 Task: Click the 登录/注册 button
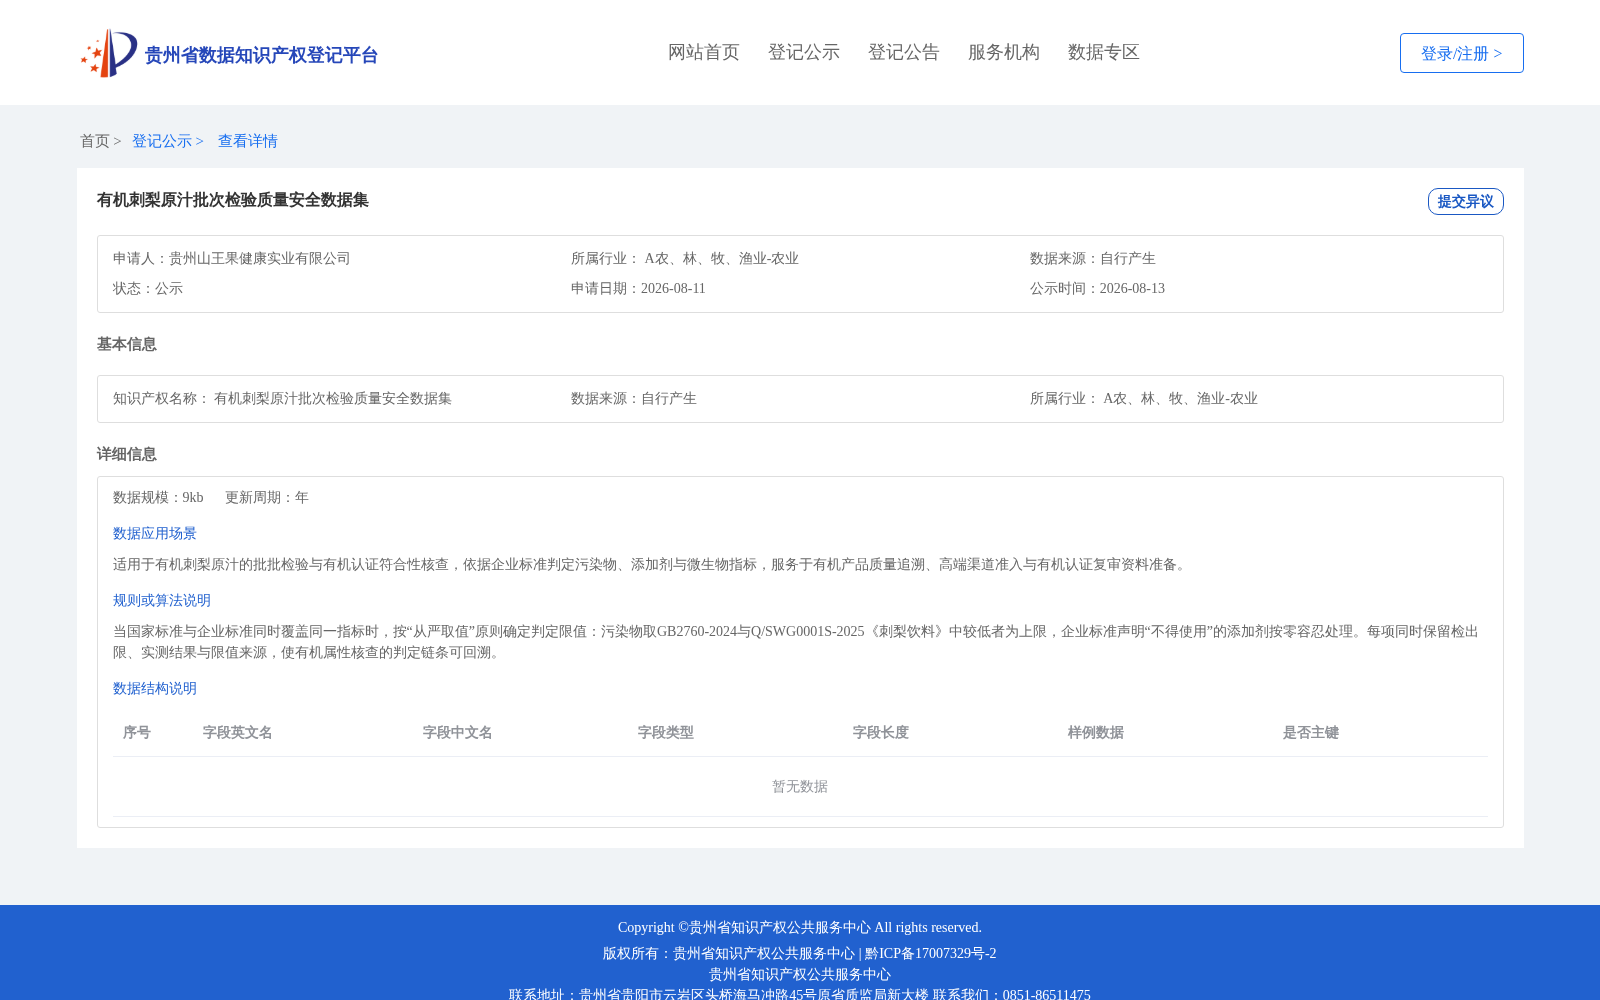pyautogui.click(x=1462, y=53)
